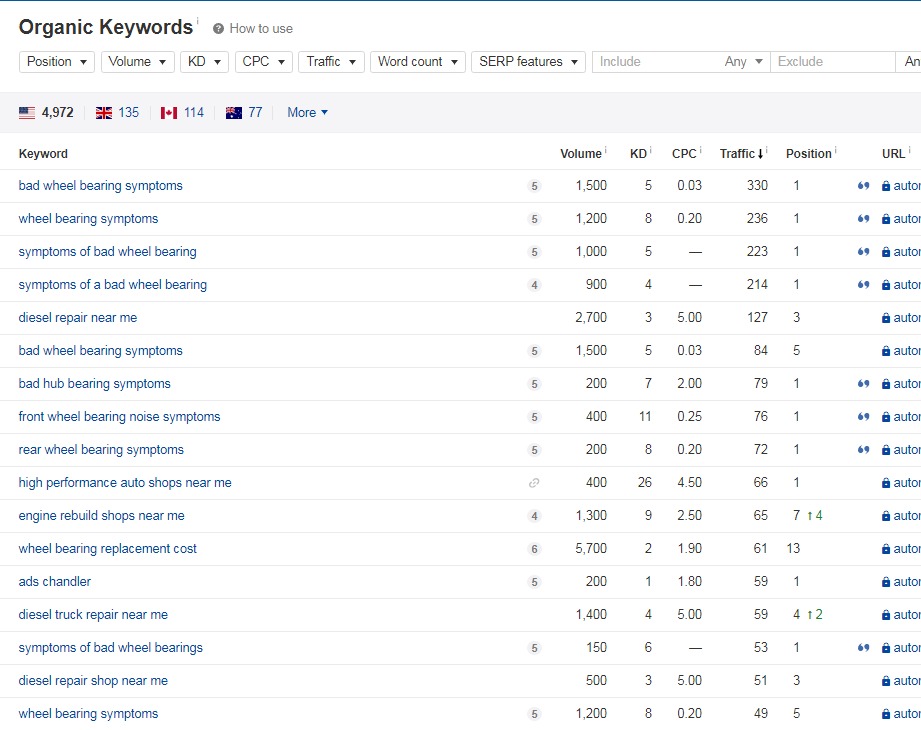Viewport: 921px width, 730px height.
Task: Click featured snippet quote icon for symptoms of bad wheel bearings
Action: (x=863, y=647)
